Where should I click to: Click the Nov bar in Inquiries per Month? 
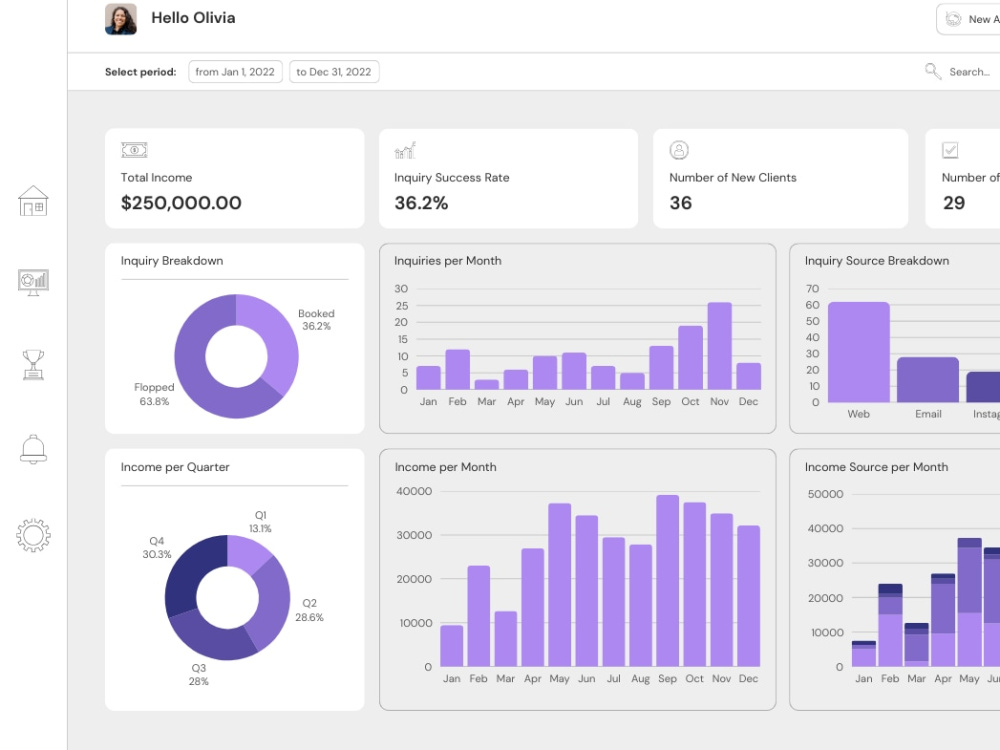click(719, 346)
